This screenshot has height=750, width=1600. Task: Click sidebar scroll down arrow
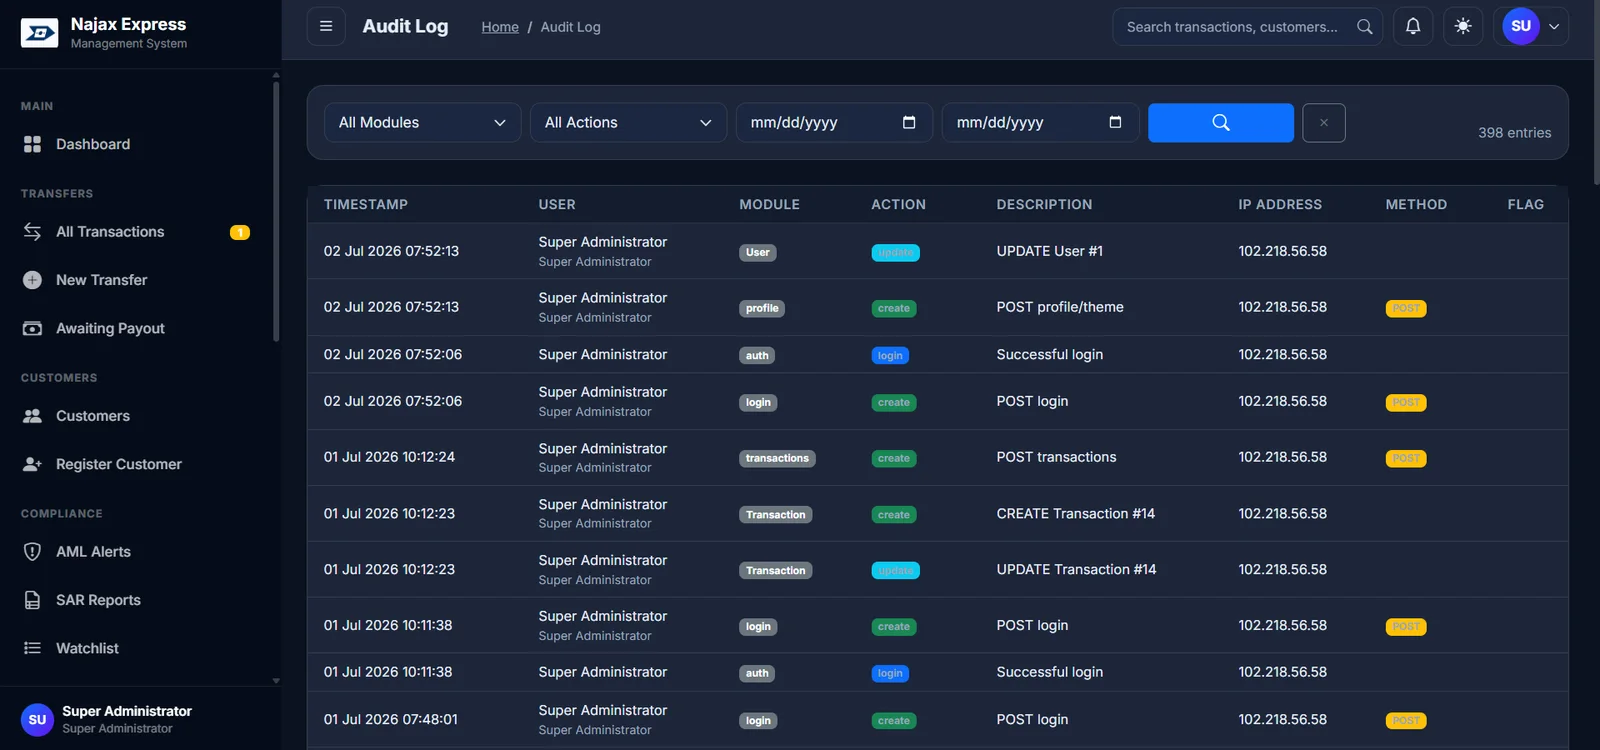(x=276, y=681)
